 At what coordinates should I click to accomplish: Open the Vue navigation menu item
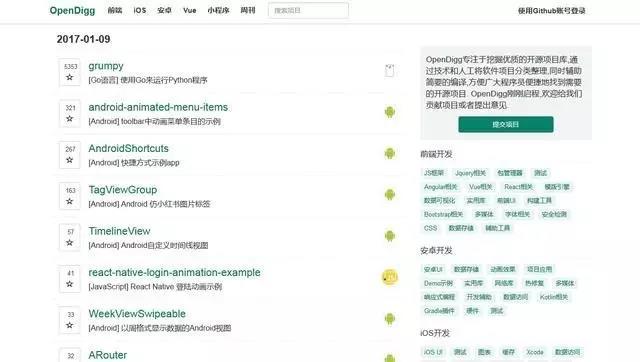189,10
